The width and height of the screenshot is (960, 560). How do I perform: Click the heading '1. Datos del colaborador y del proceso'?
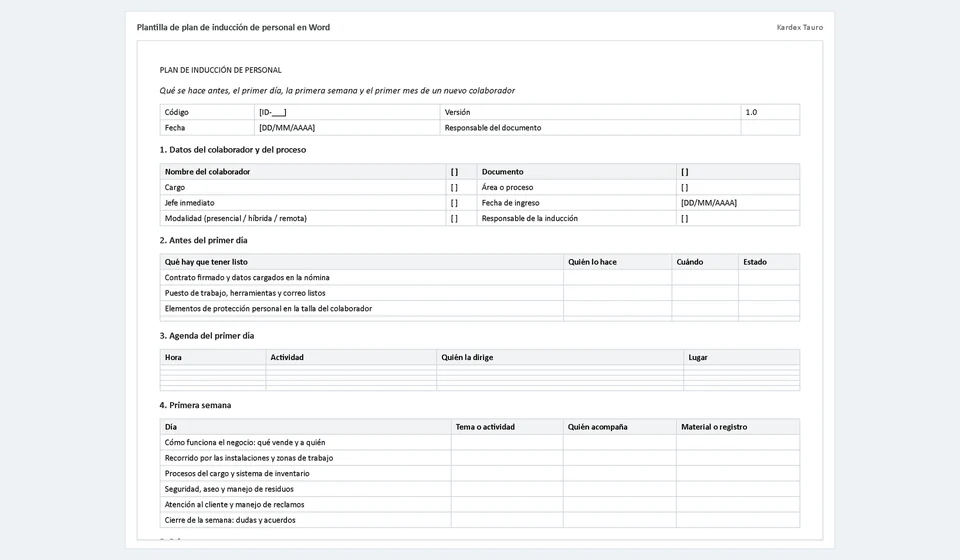point(233,150)
